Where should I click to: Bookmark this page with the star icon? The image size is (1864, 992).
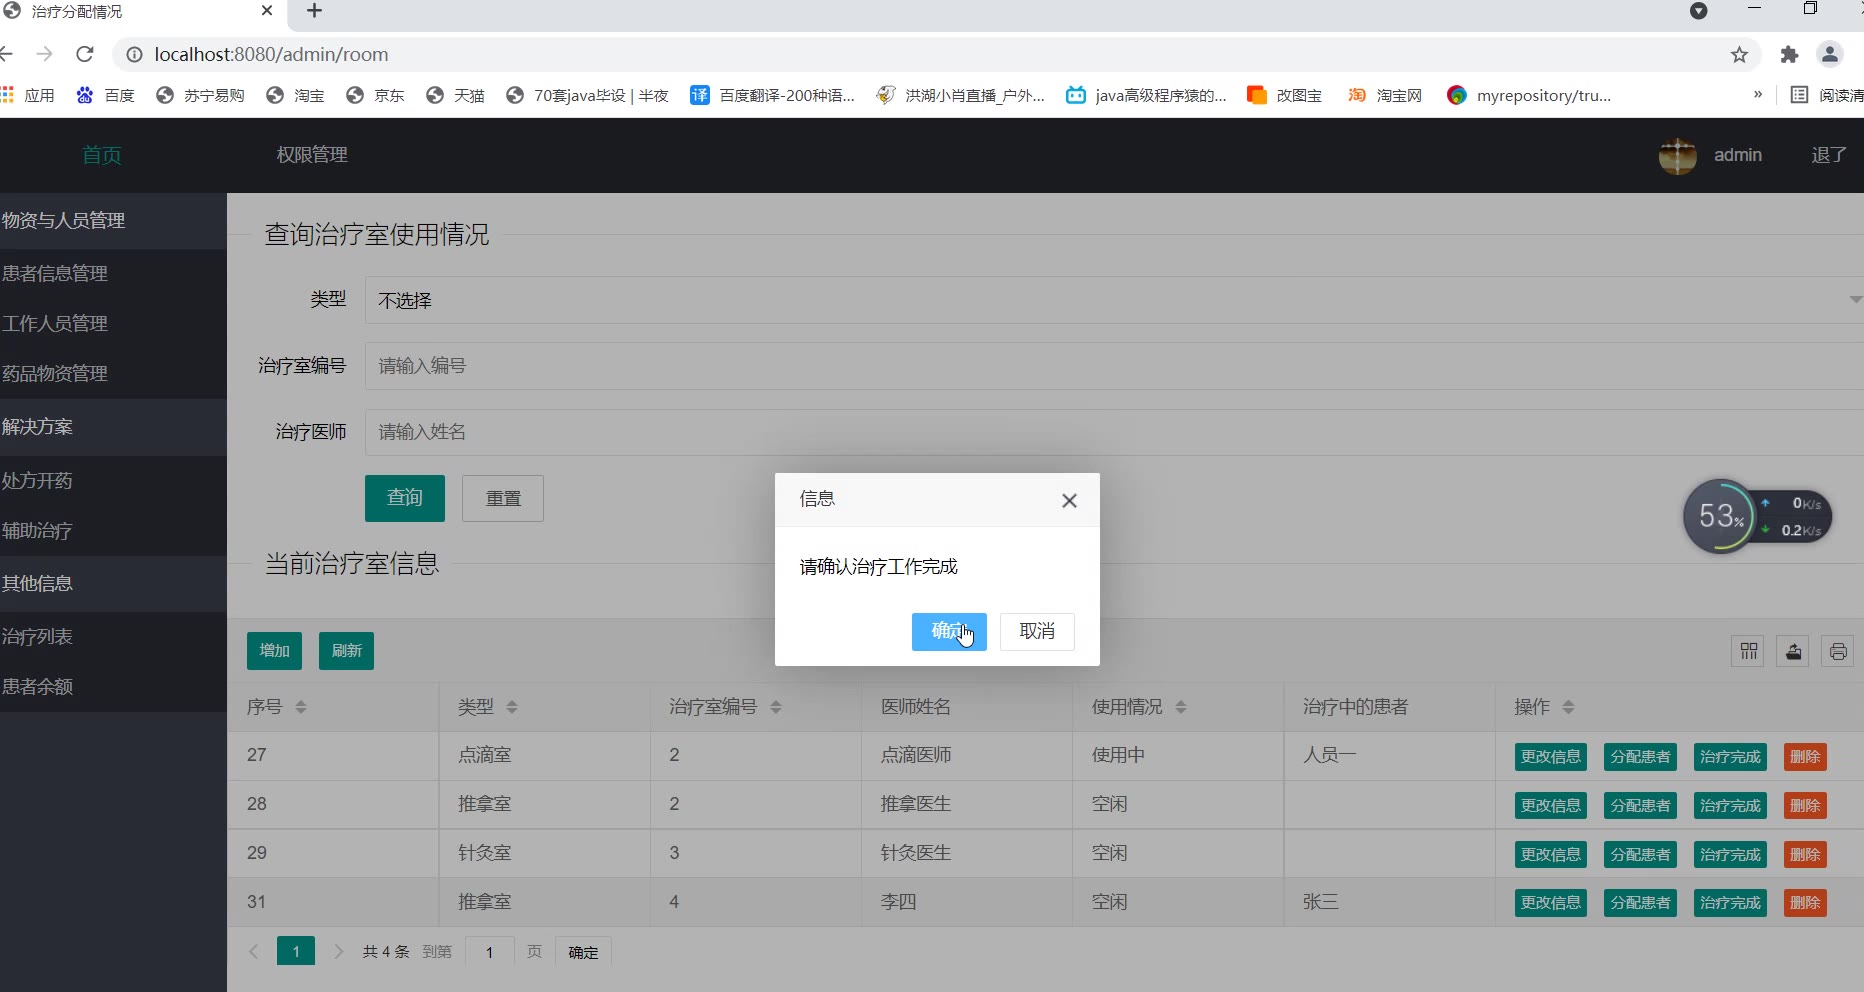1739,54
